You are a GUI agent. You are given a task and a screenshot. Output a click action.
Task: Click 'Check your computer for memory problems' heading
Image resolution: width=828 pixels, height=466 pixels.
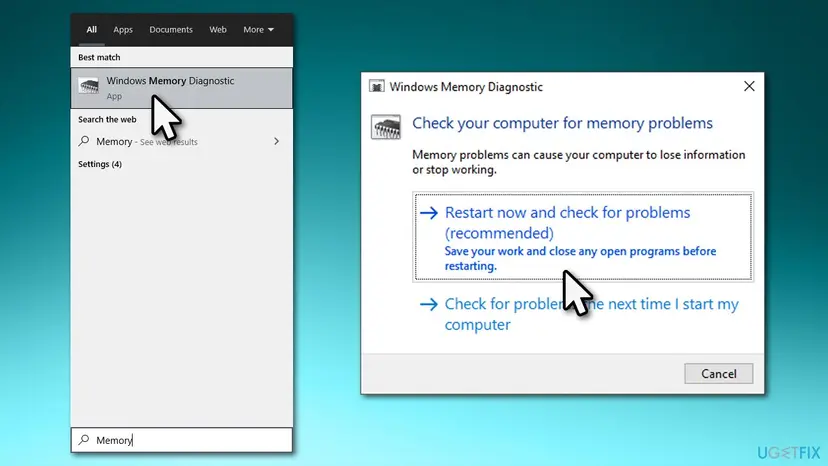click(x=562, y=123)
